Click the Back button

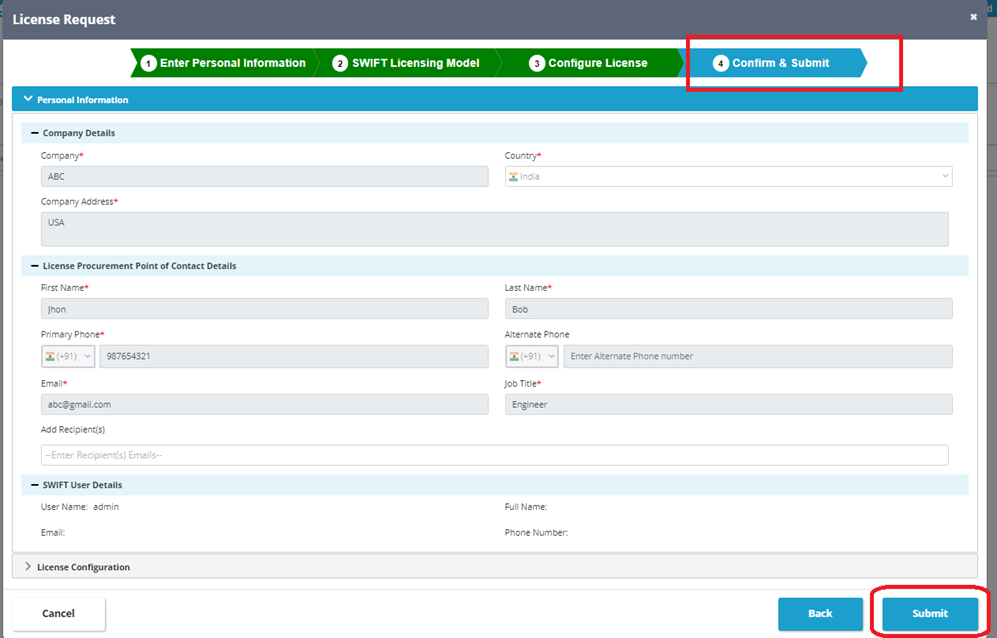[820, 613]
